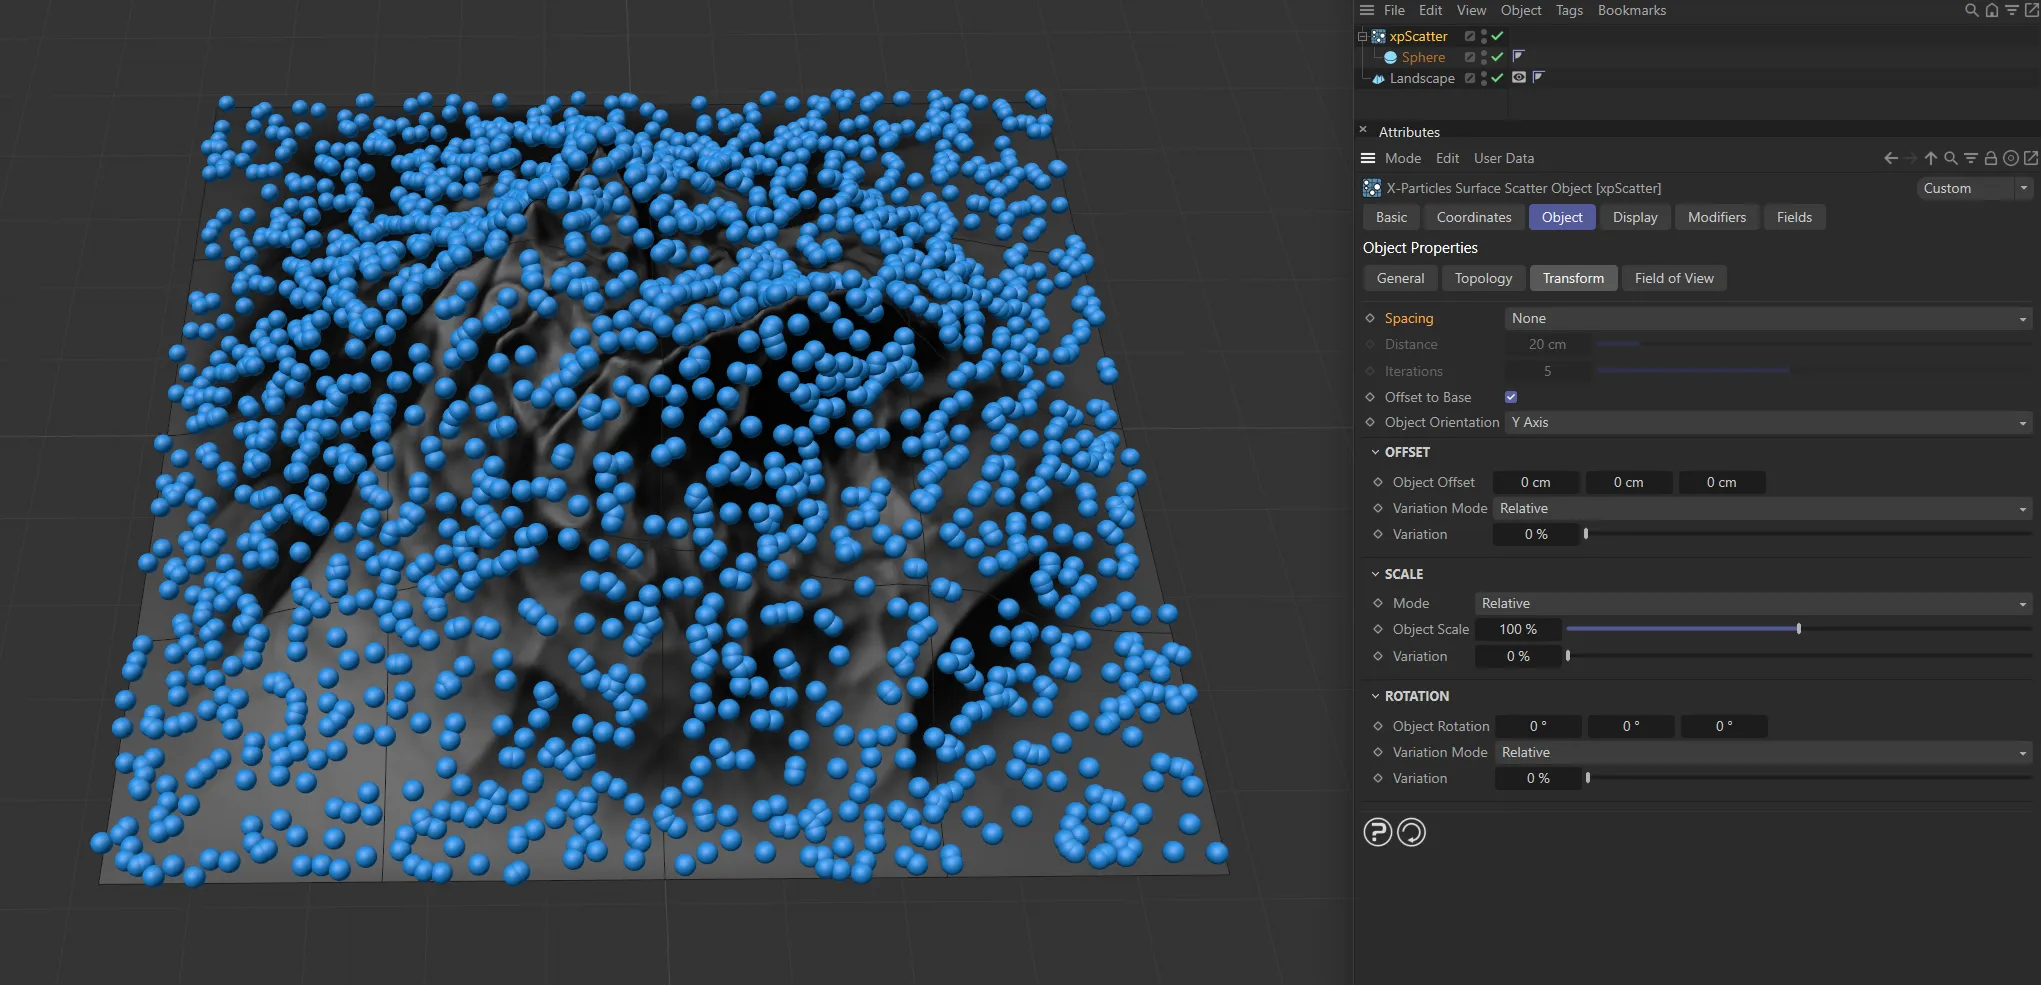Select the Sphere object icon
This screenshot has width=2041, height=985.
1392,57
